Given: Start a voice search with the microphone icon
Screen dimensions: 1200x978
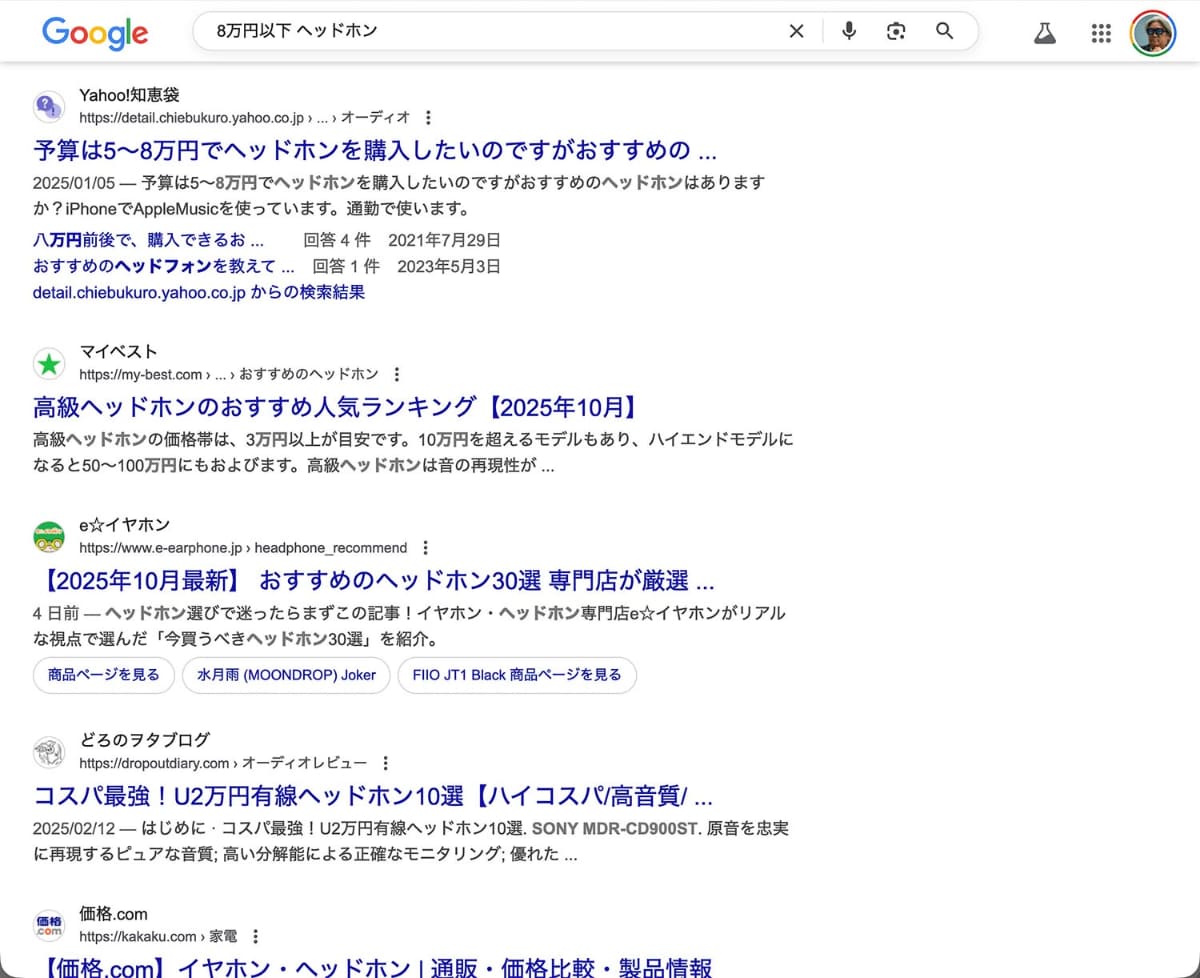Looking at the screenshot, I should [x=848, y=31].
